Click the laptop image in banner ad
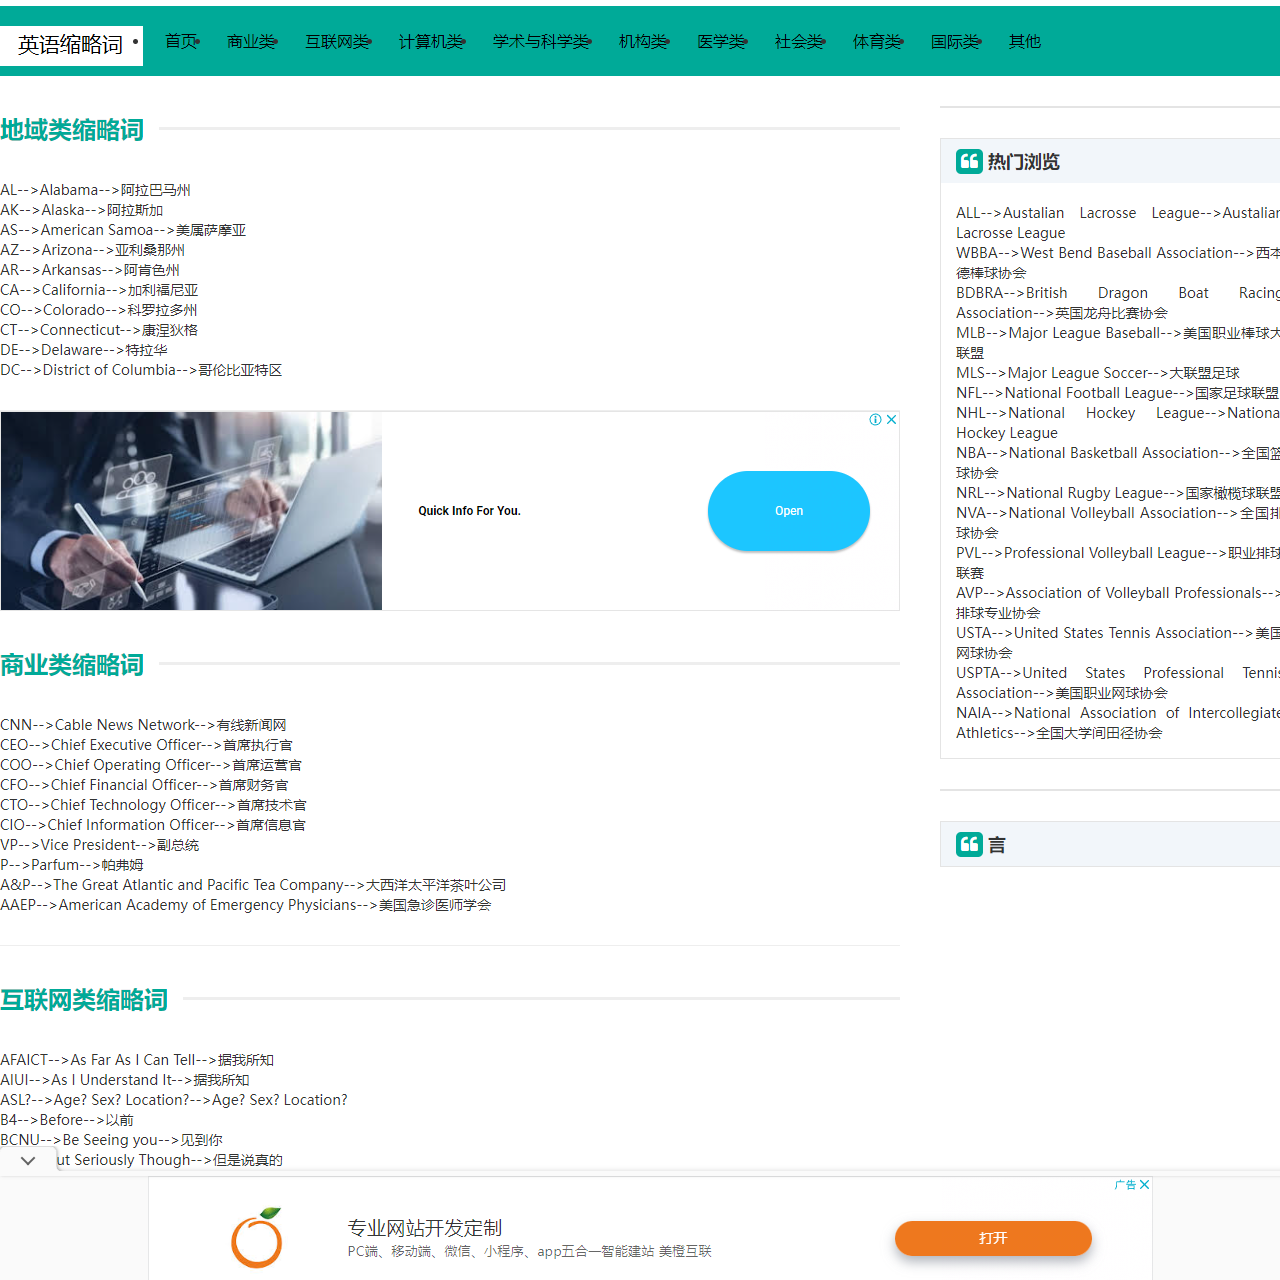 point(191,511)
